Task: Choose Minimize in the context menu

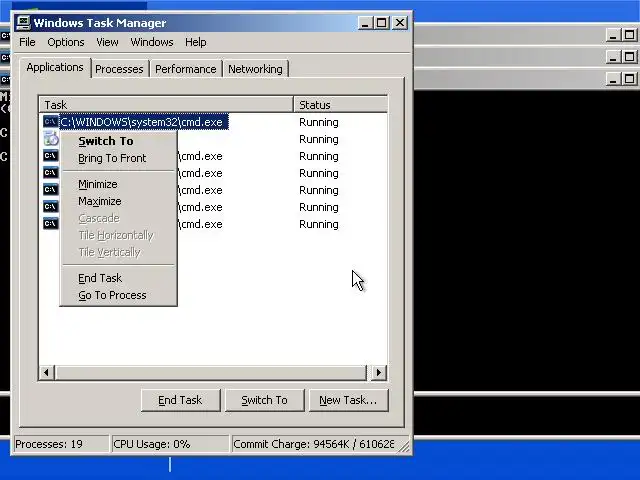Action: click(118, 184)
